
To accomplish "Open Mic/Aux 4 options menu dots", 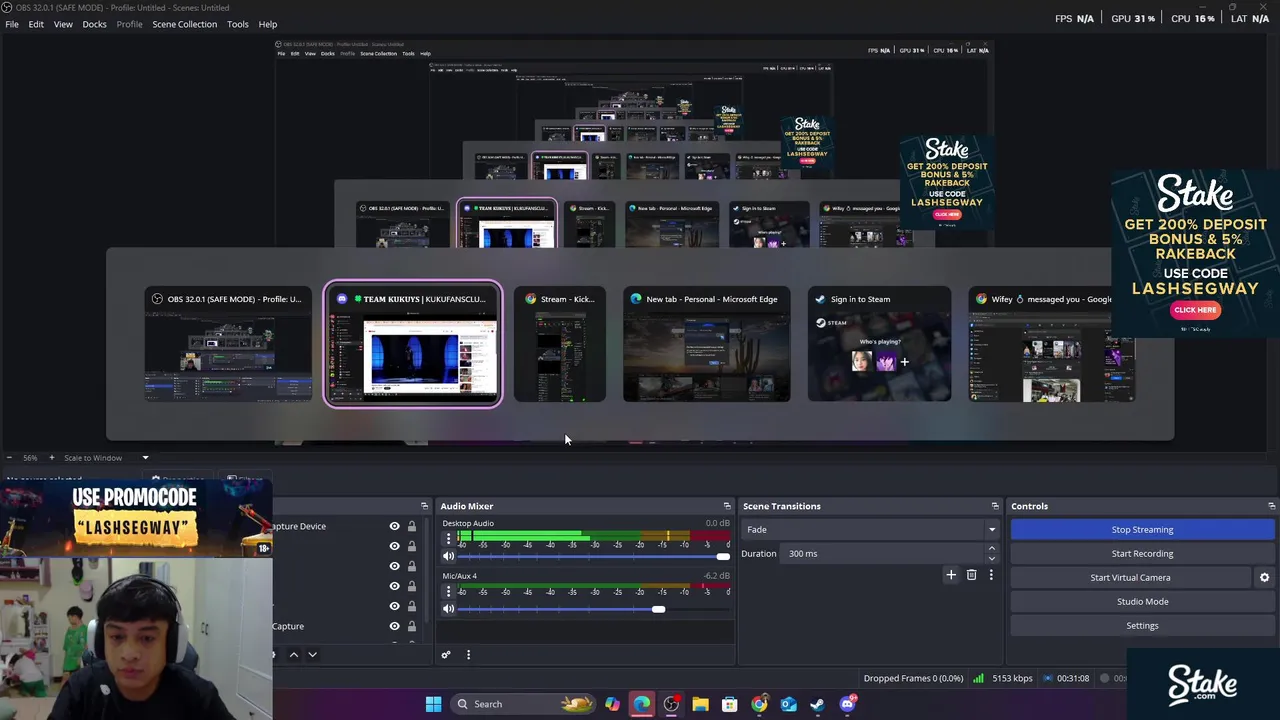I will [449, 592].
